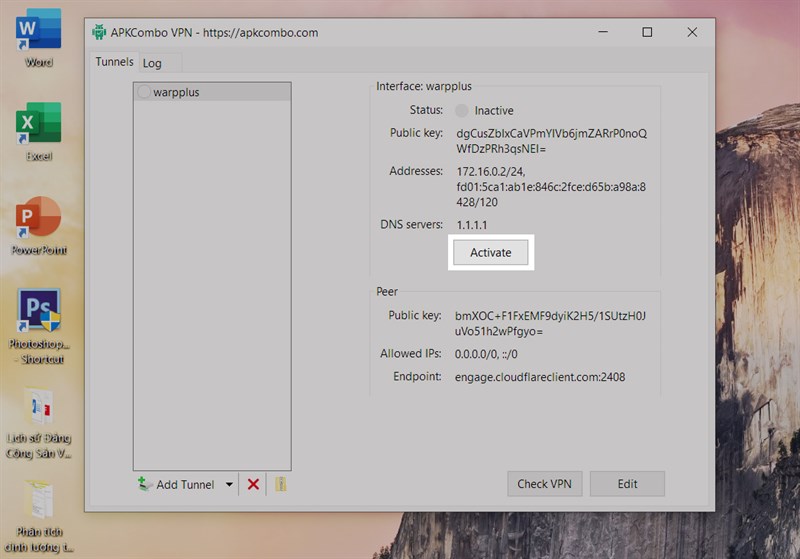Select the Tunnels tab
This screenshot has height=559, width=800.
(x=114, y=62)
